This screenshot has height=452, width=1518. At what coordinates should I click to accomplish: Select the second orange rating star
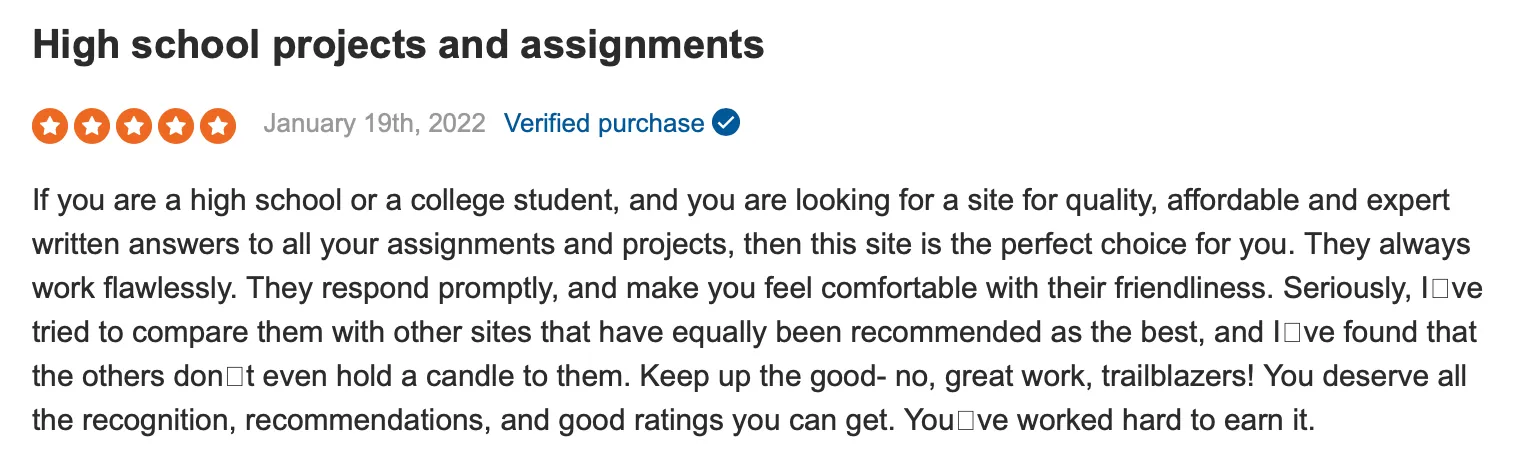[x=92, y=126]
